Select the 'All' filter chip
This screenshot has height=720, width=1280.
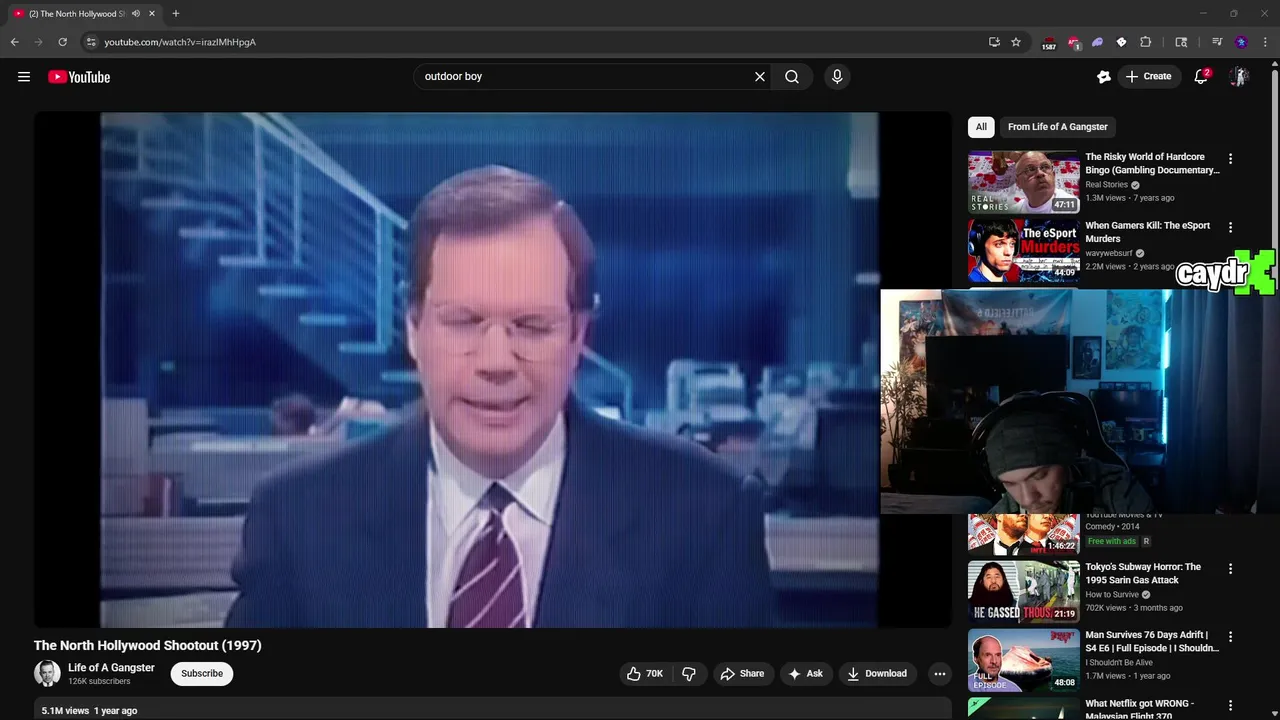tap(981, 127)
